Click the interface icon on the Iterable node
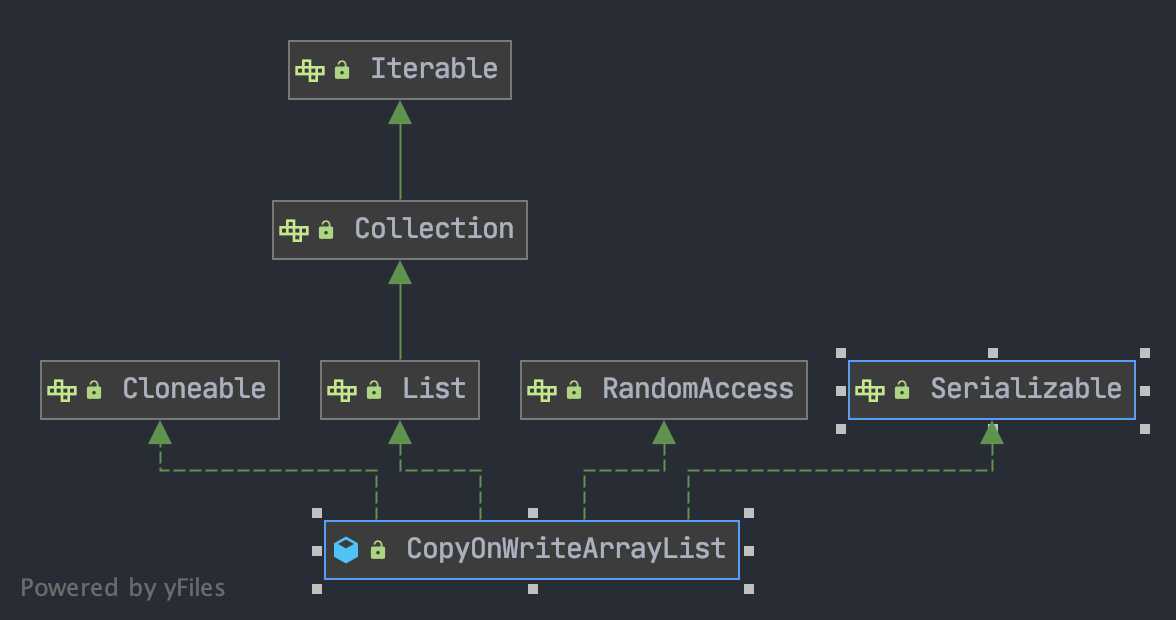 tap(310, 70)
